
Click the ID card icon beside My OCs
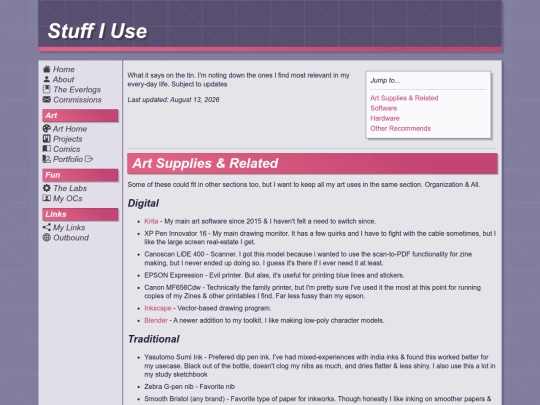click(46, 198)
